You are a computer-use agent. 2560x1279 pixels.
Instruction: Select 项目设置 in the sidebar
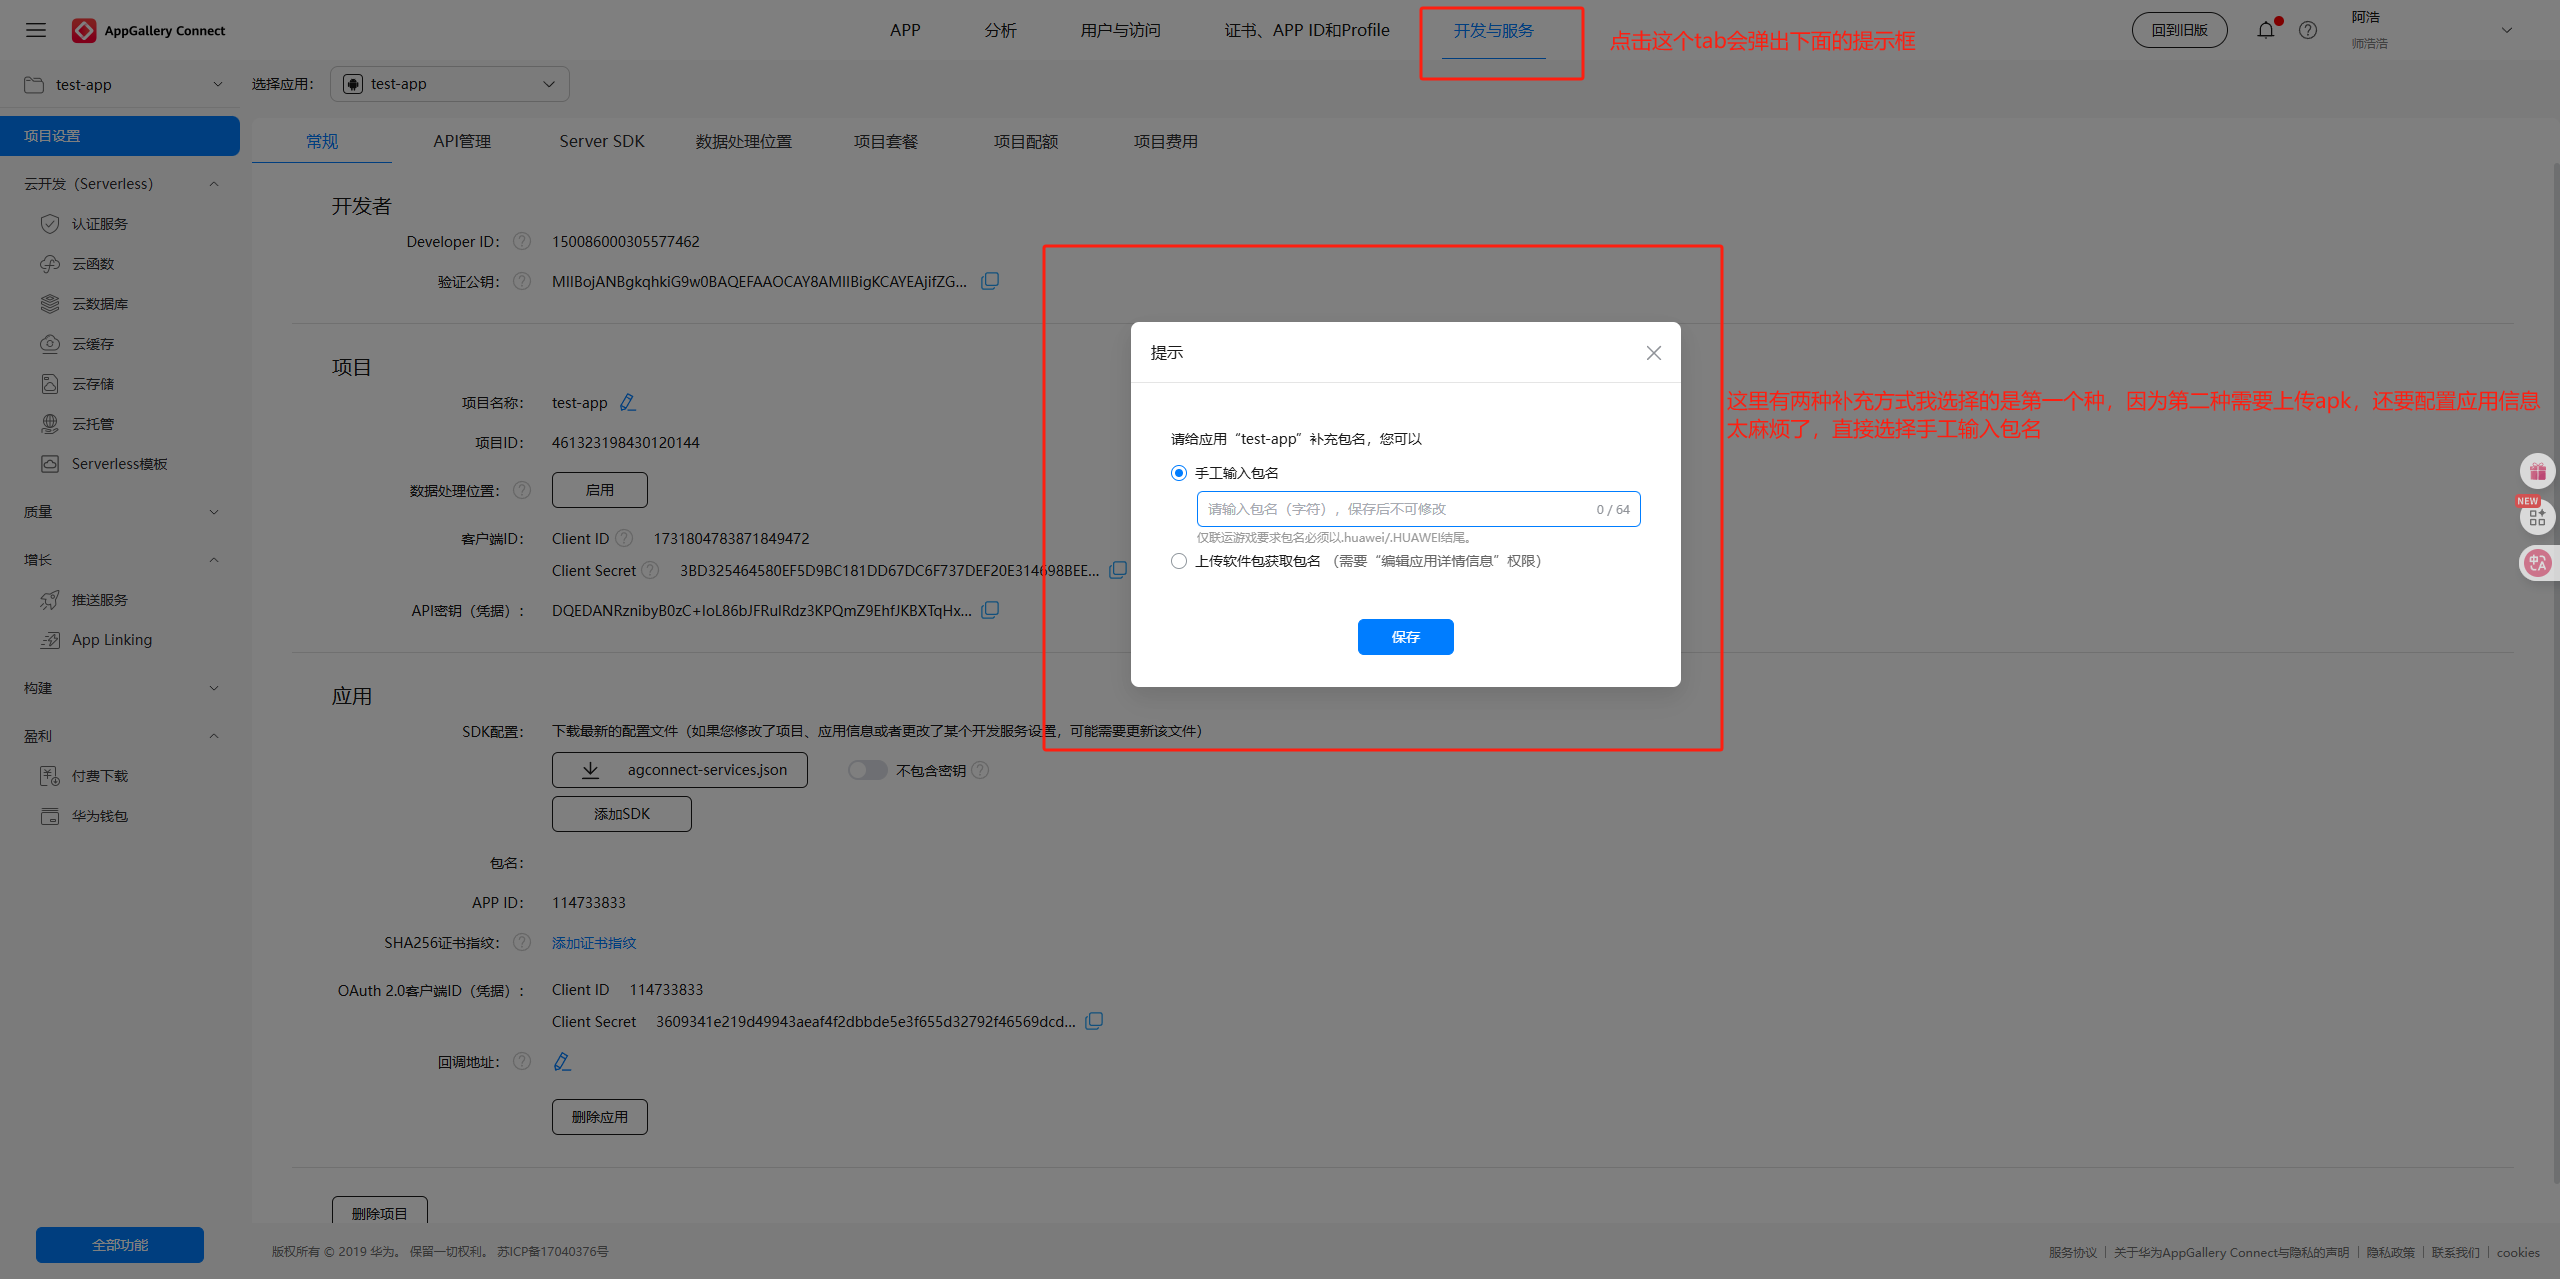pos(120,136)
